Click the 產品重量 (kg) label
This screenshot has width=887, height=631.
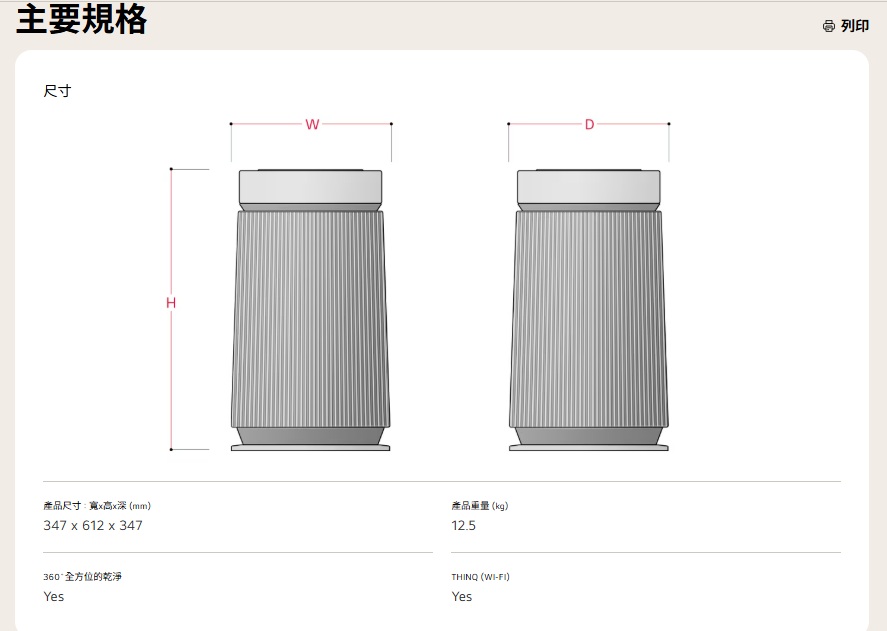coord(480,506)
